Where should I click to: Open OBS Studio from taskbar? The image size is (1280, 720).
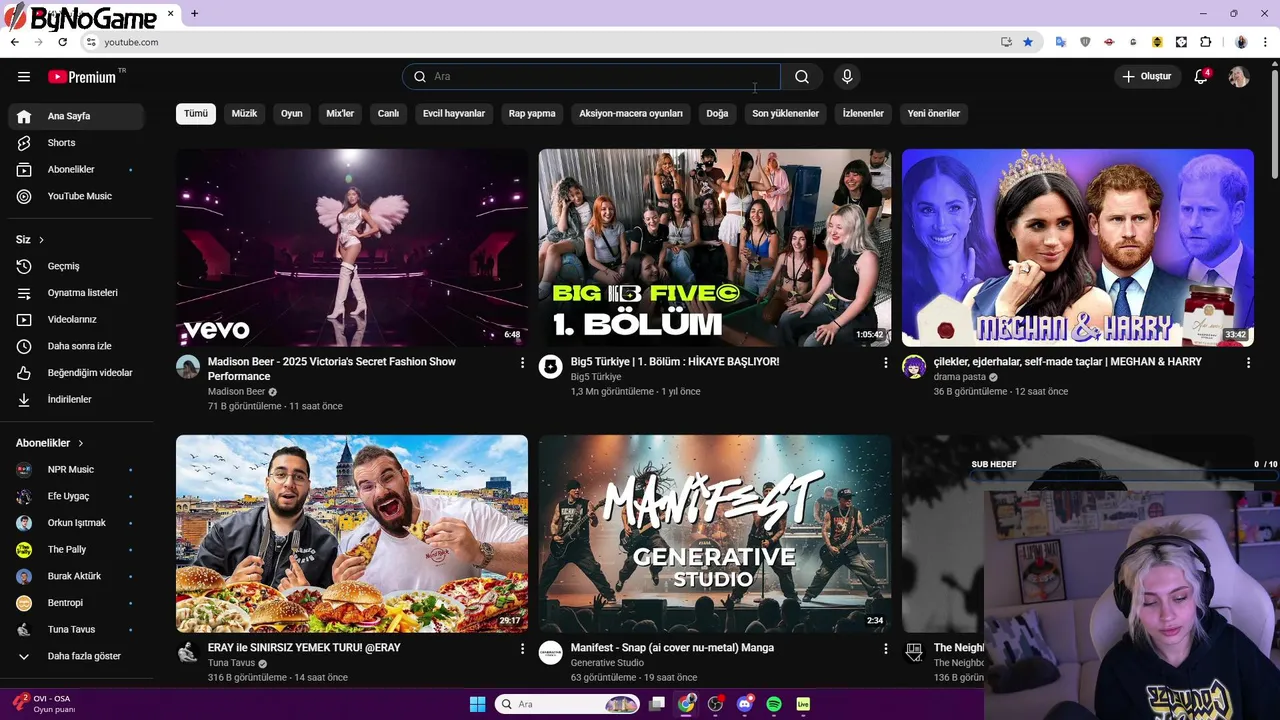pyautogui.click(x=715, y=704)
